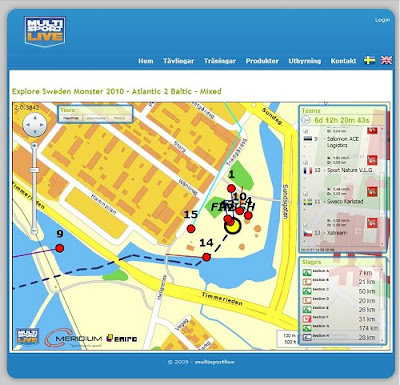Click the Section C stage icon
This screenshot has height=385, width=400.
[307, 291]
